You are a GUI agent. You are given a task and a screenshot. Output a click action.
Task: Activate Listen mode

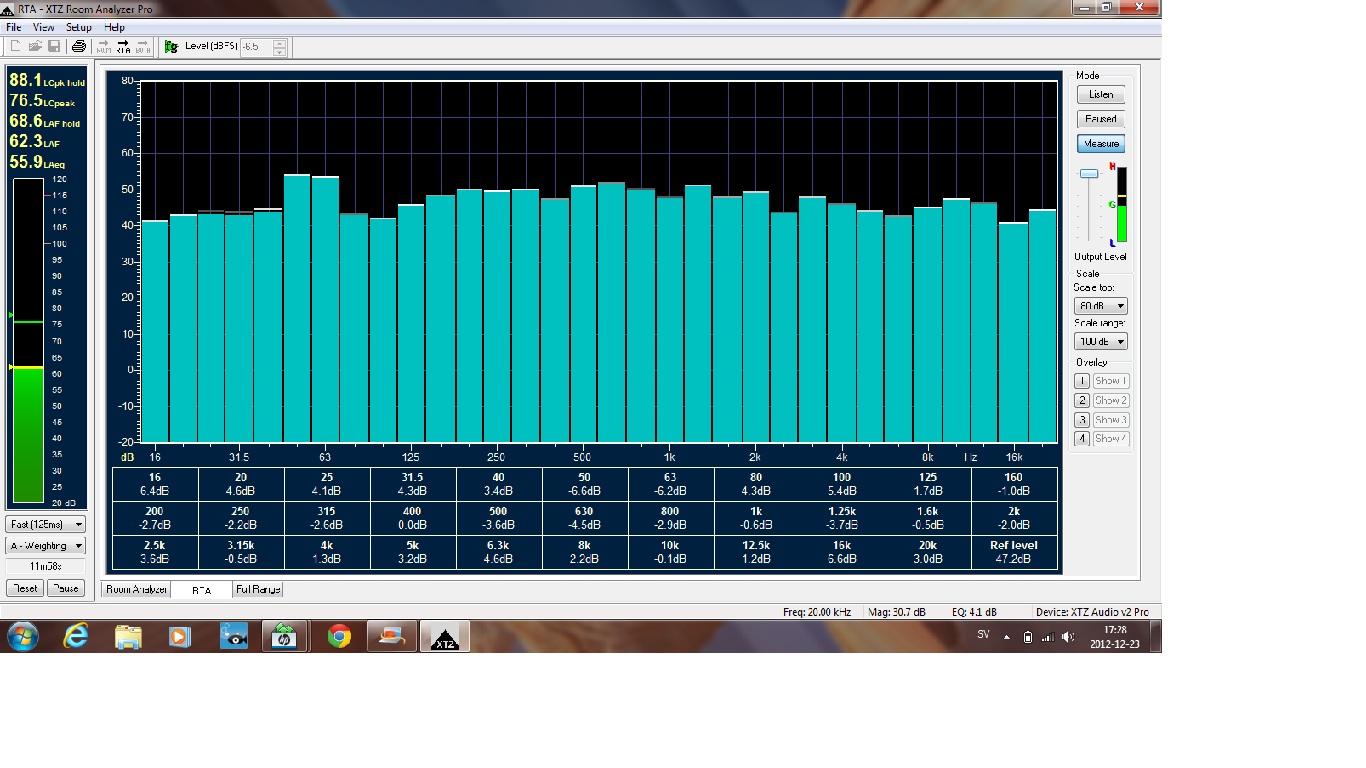pyautogui.click(x=1101, y=94)
